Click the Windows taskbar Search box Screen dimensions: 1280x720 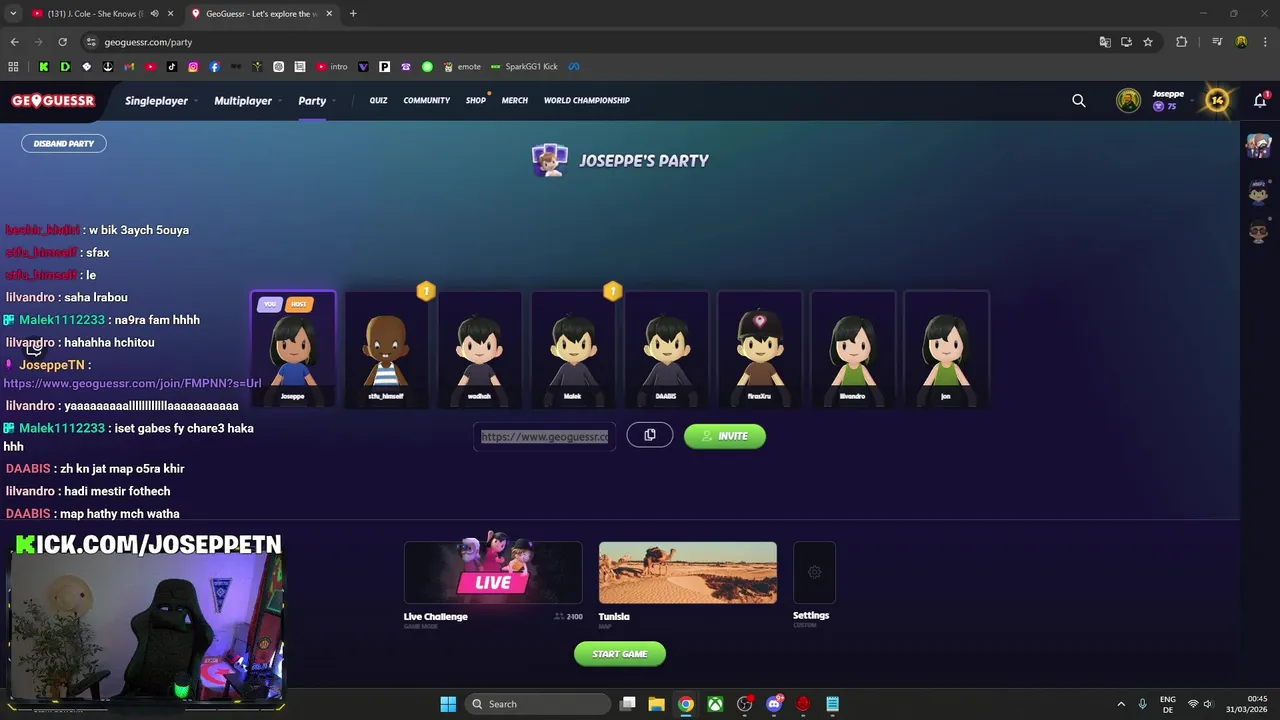[540, 704]
